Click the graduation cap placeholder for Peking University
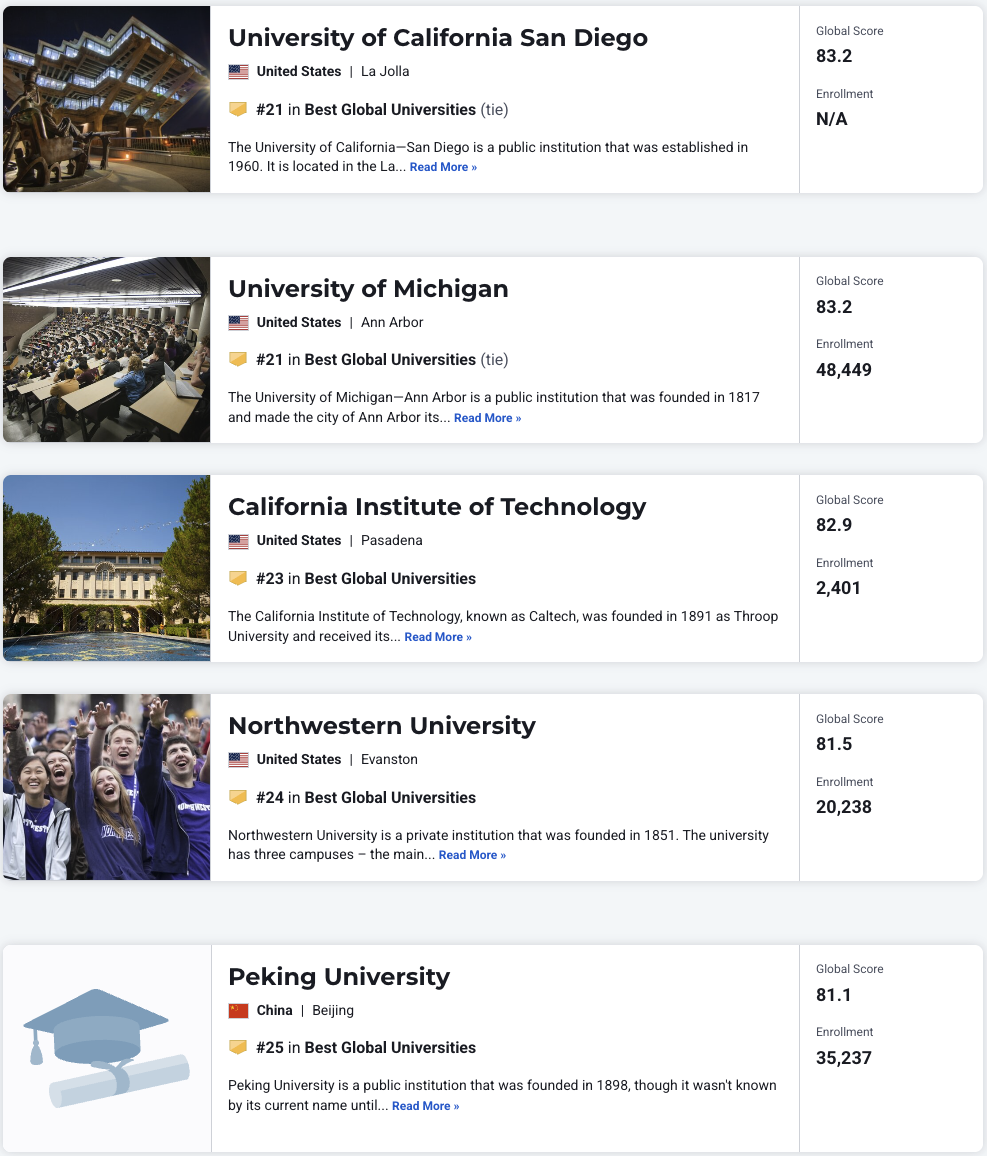987x1156 pixels. tap(107, 1048)
